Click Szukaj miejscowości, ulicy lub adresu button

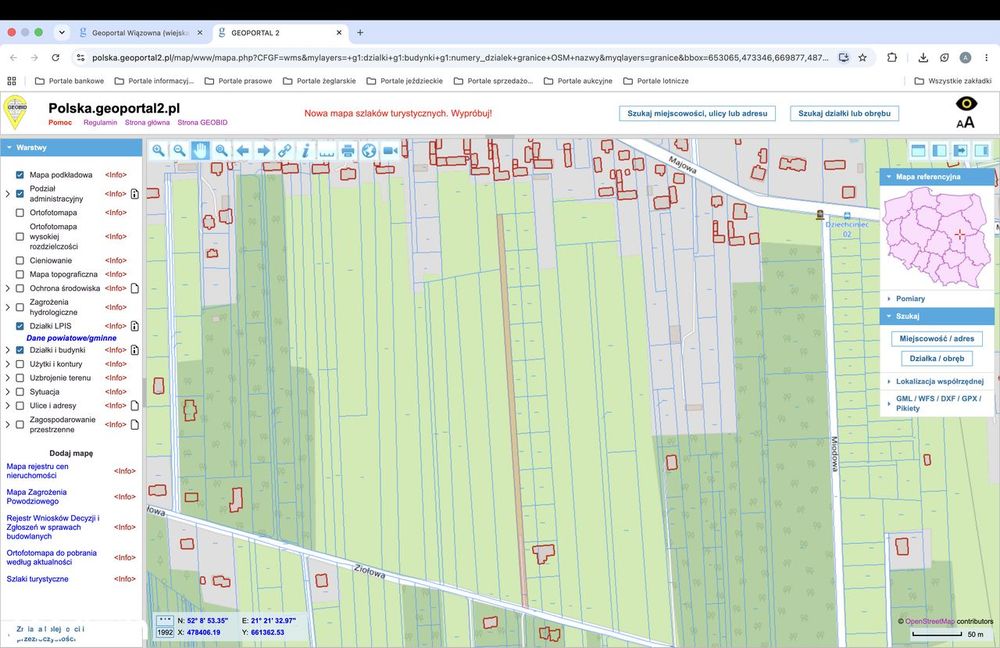pyautogui.click(x=697, y=114)
